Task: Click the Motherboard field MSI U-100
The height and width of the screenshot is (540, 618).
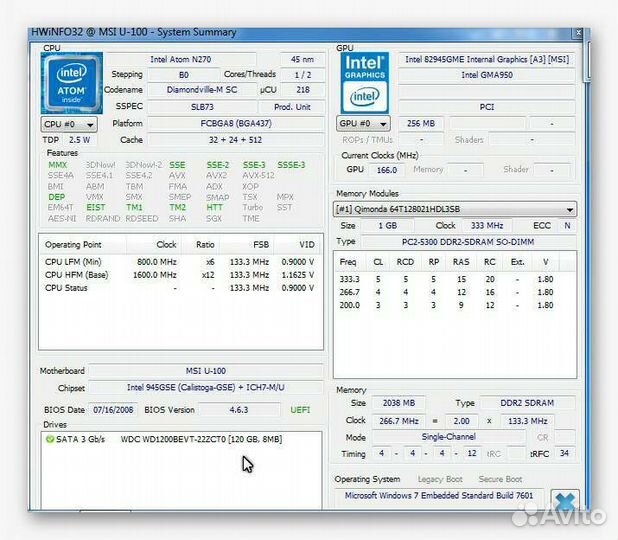Action: 206,371
